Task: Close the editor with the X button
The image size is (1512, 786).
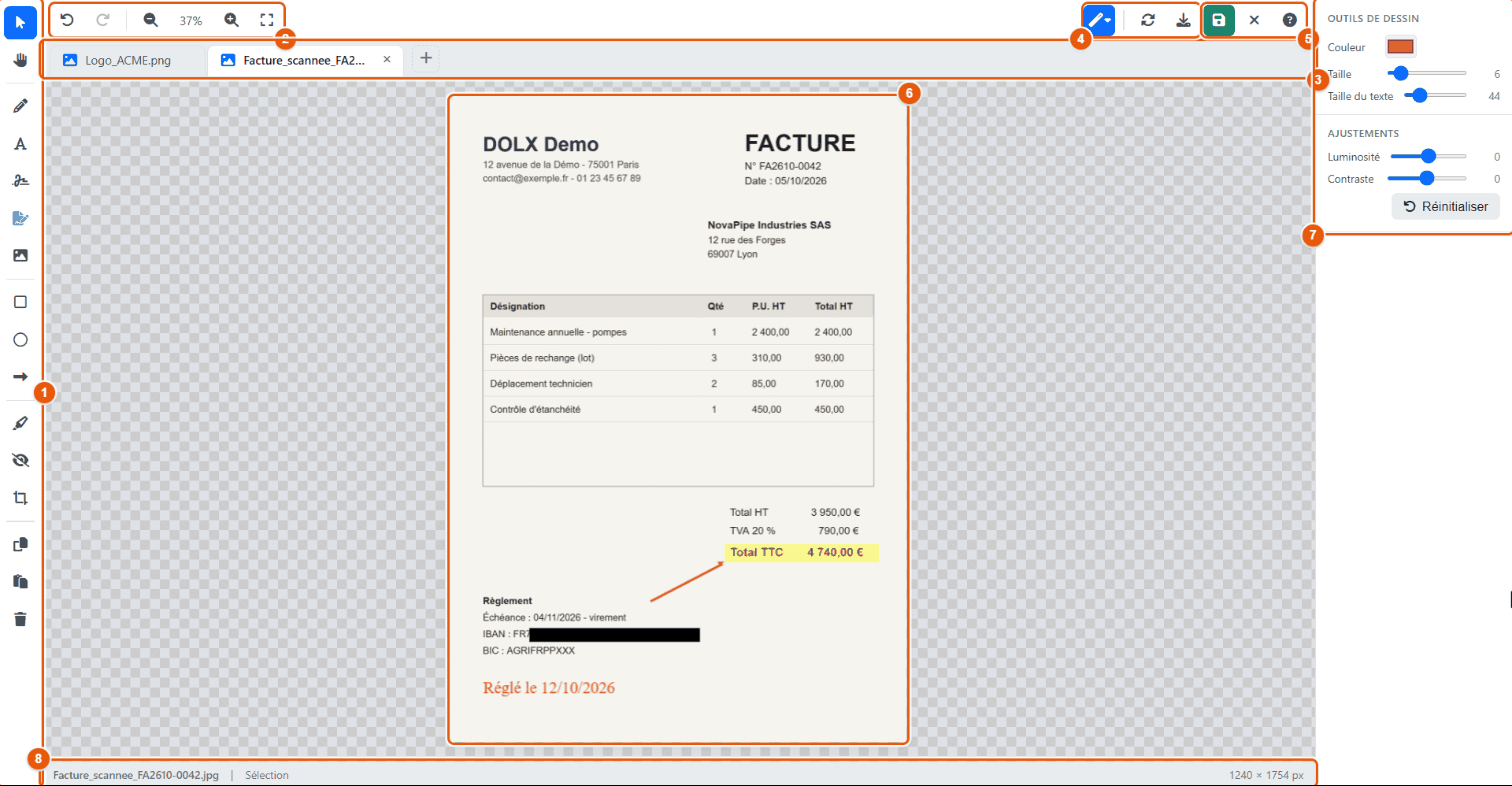Action: pyautogui.click(x=1254, y=20)
